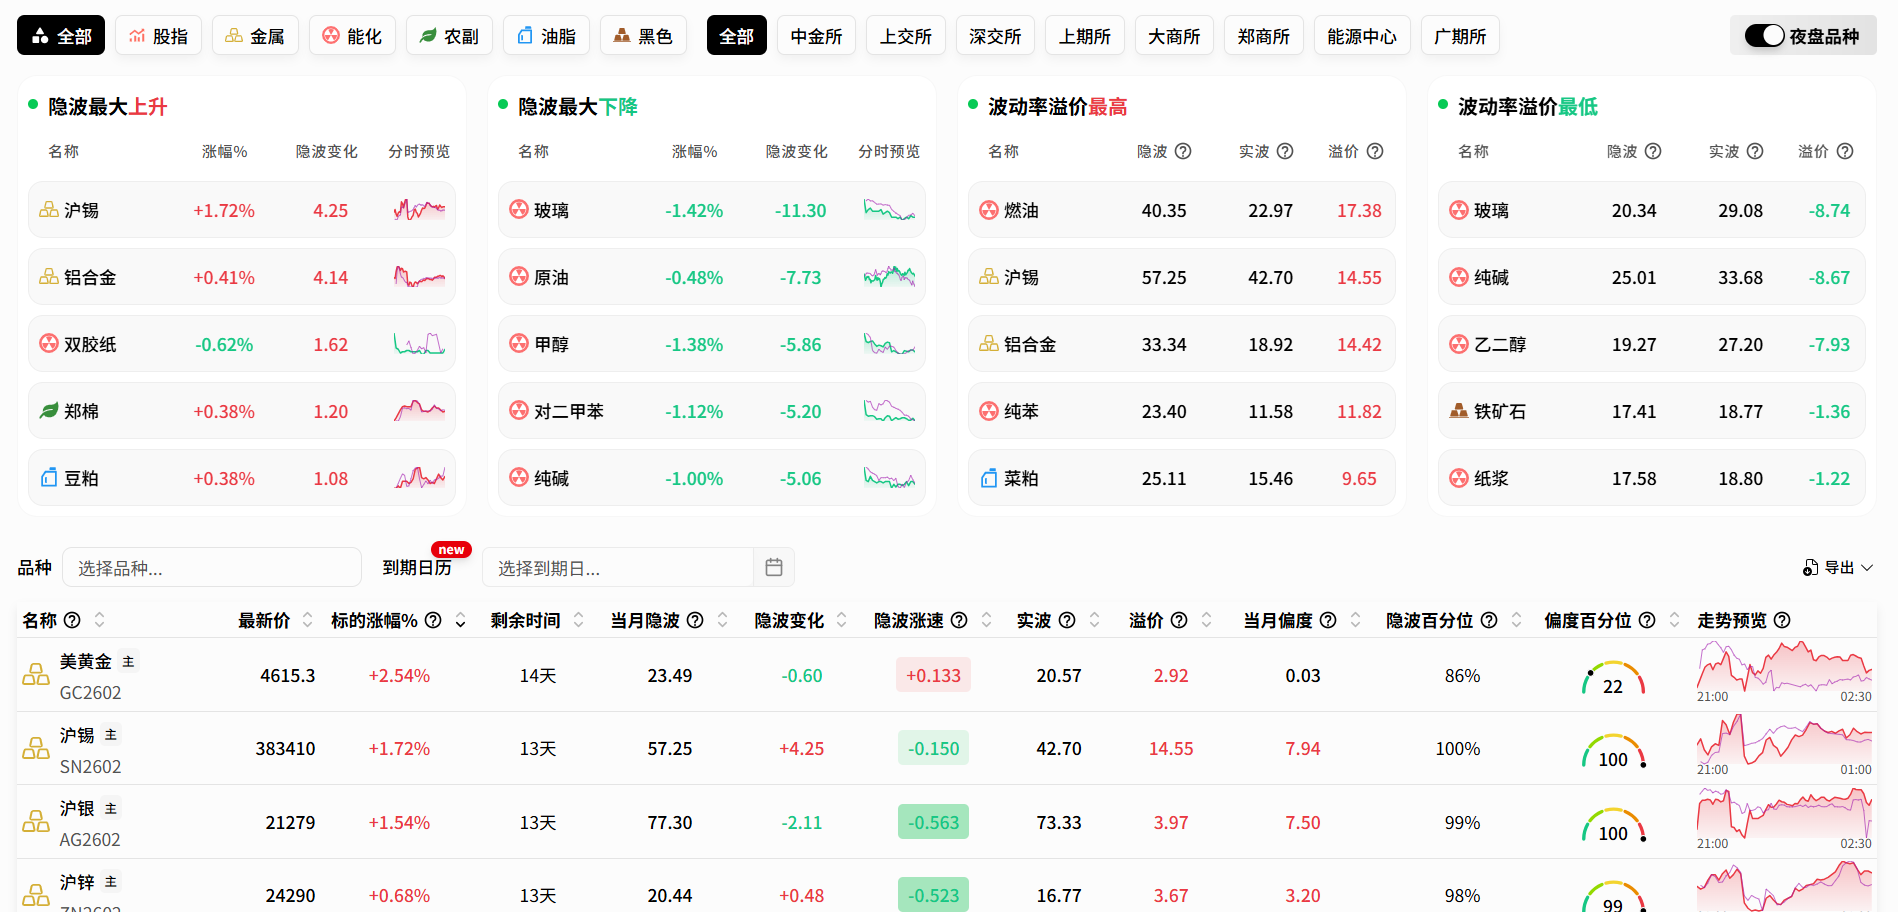Sort table by 标的涨幅% column
The height and width of the screenshot is (912, 1898).
coord(461,620)
